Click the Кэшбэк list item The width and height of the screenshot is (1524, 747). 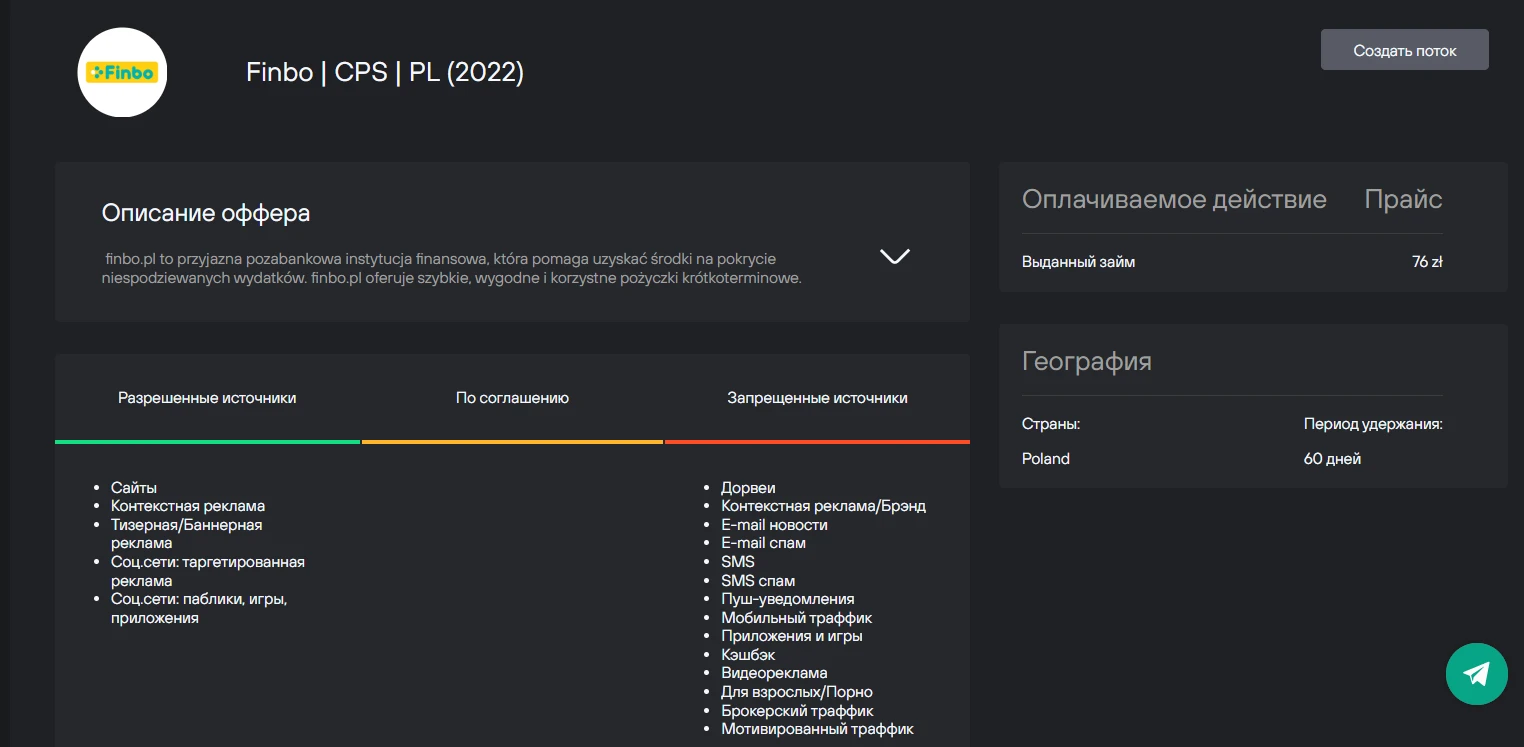pos(748,655)
